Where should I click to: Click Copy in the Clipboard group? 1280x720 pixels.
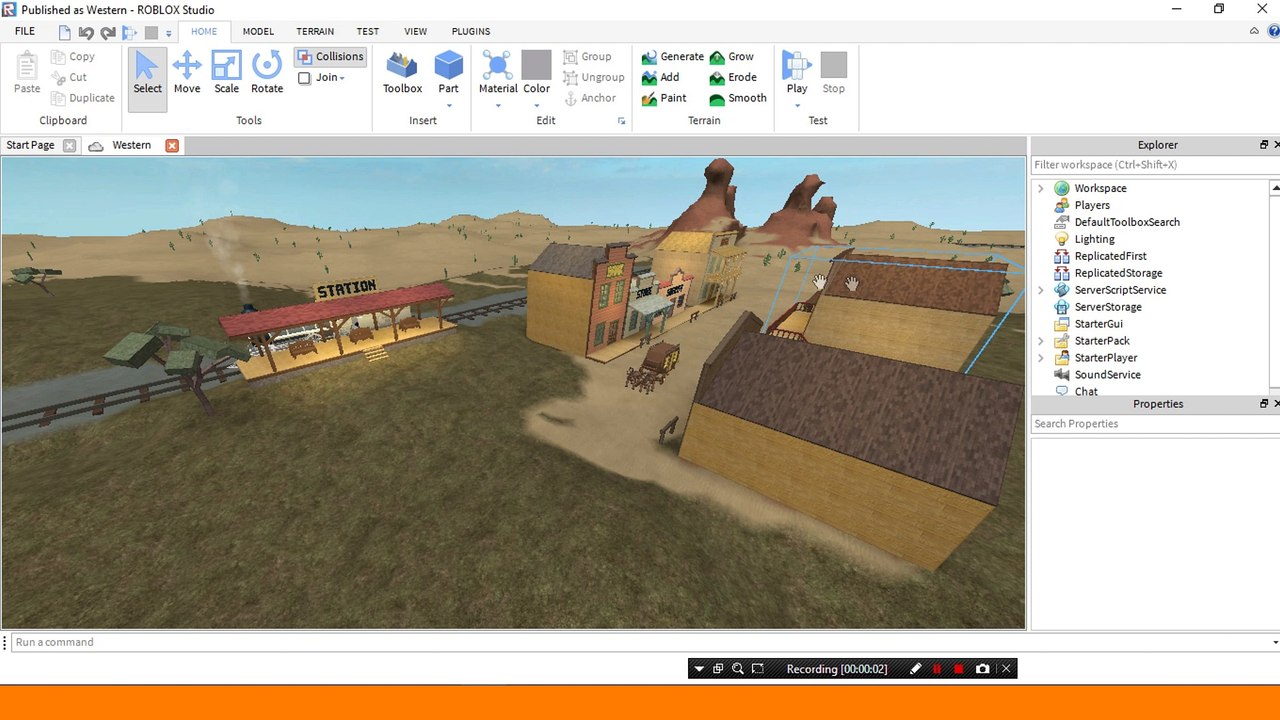pyautogui.click(x=73, y=57)
